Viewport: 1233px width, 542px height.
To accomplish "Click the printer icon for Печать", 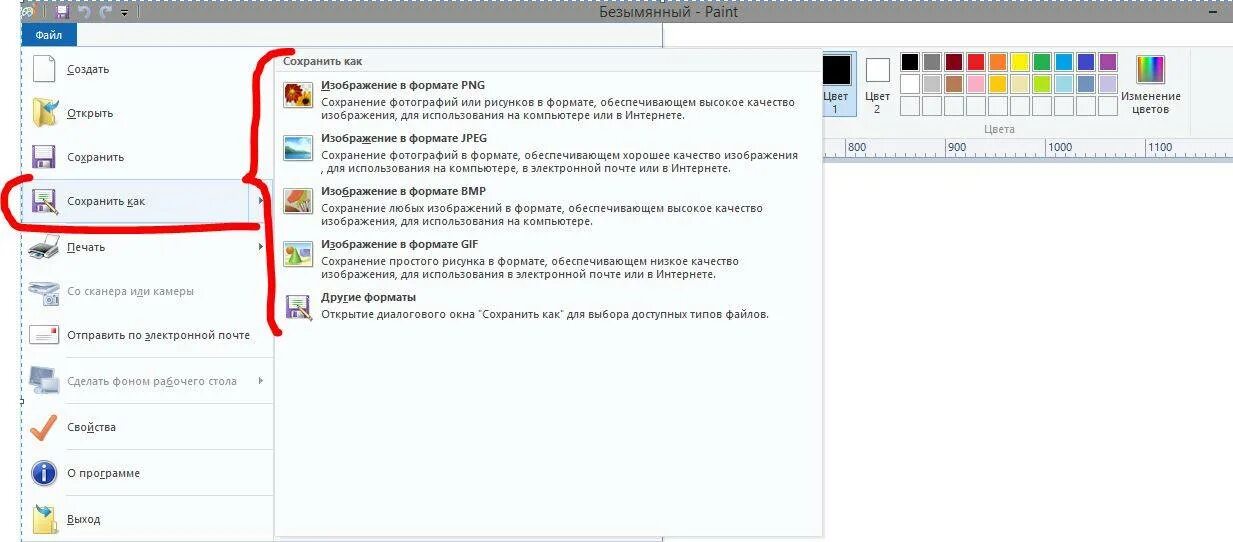I will pyautogui.click(x=44, y=247).
